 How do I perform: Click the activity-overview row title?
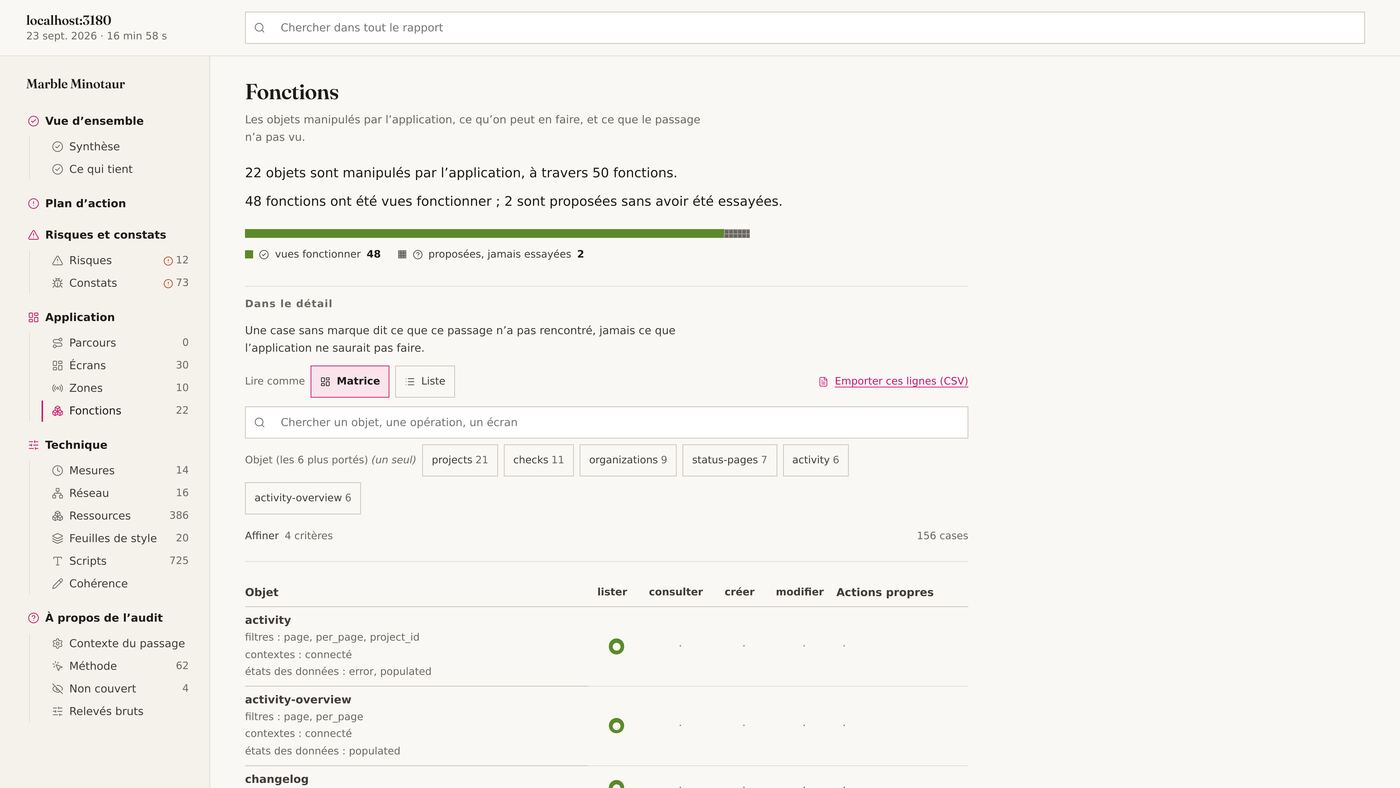coord(298,700)
